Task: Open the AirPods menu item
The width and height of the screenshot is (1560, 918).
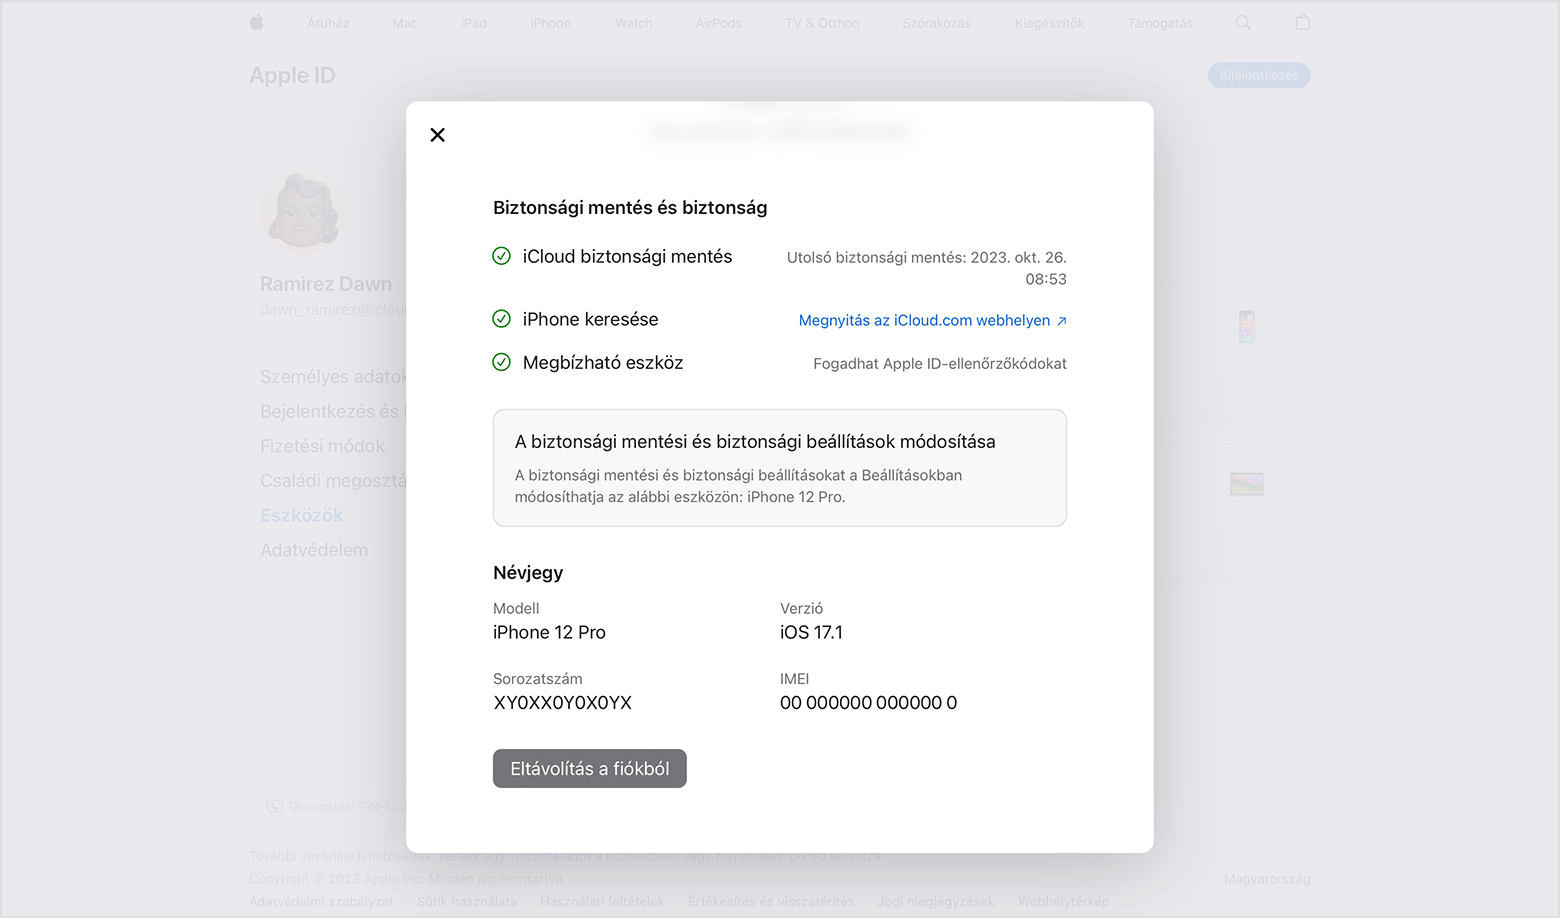Action: [719, 23]
